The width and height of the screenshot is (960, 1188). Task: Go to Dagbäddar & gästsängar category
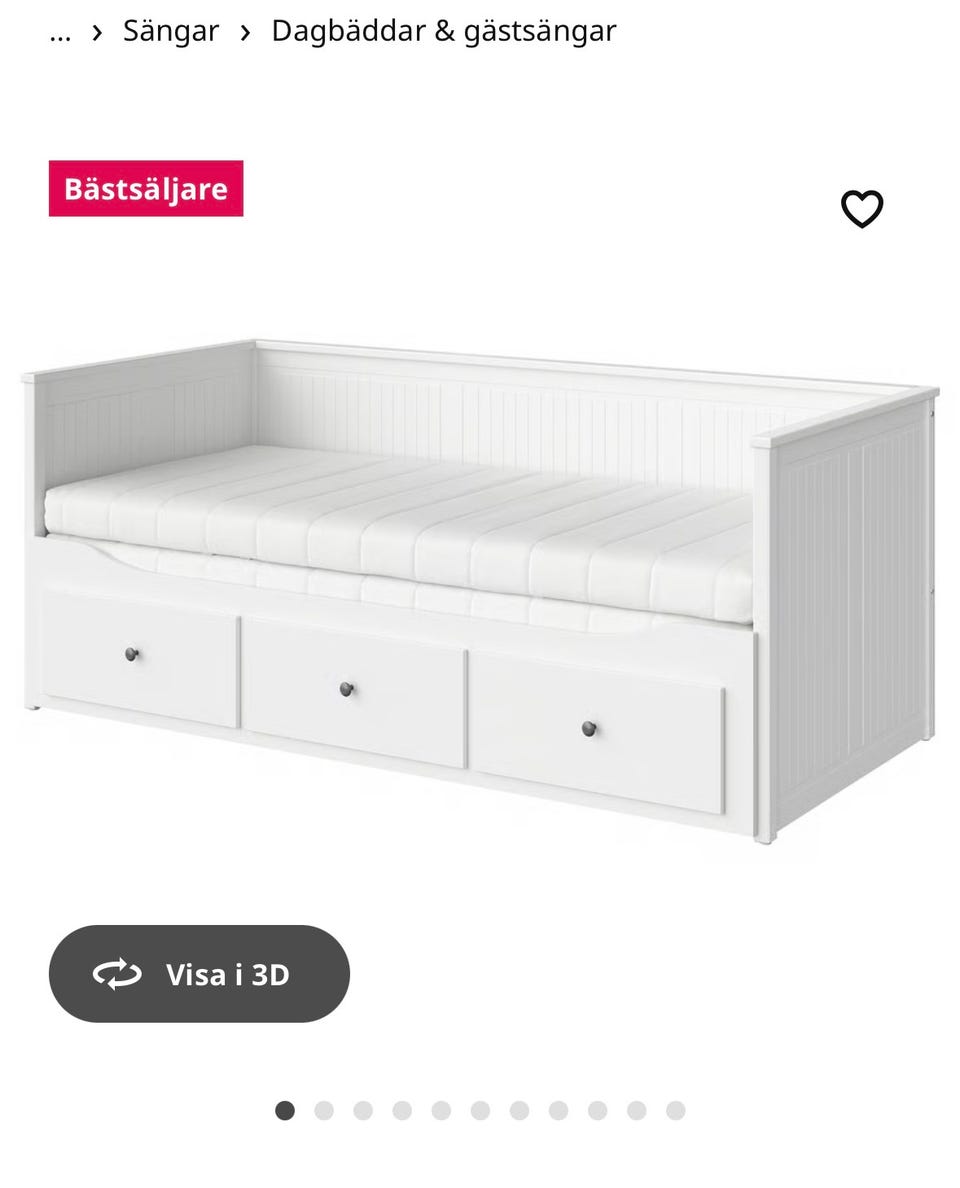pyautogui.click(x=444, y=32)
